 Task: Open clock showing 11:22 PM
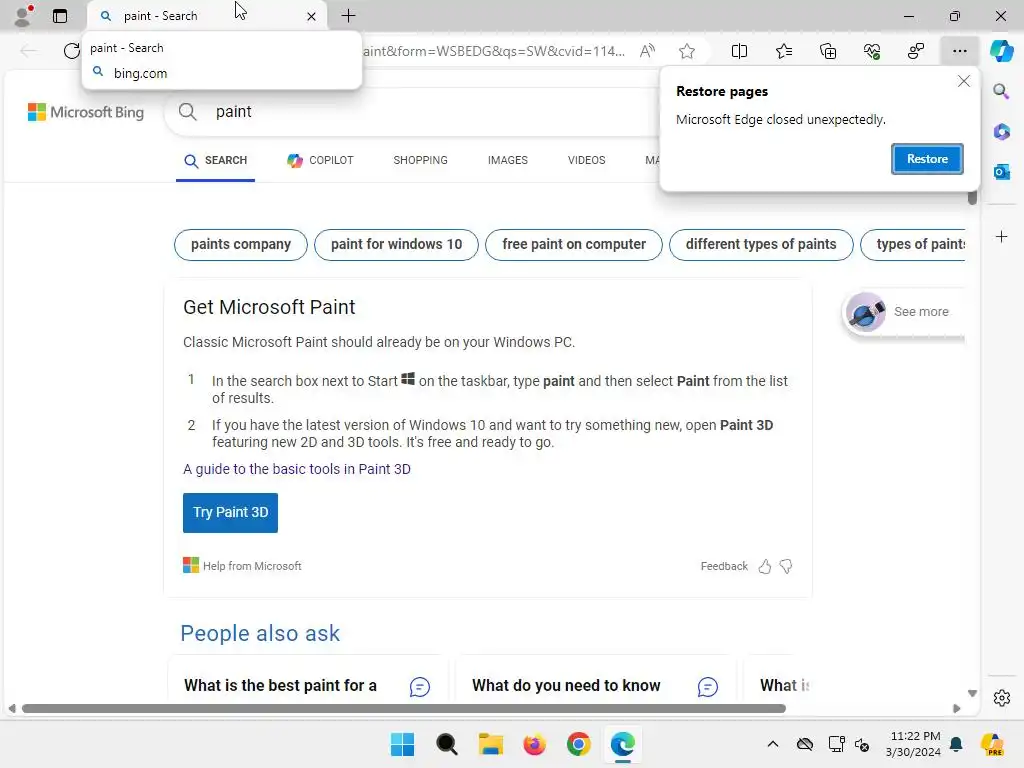(914, 744)
